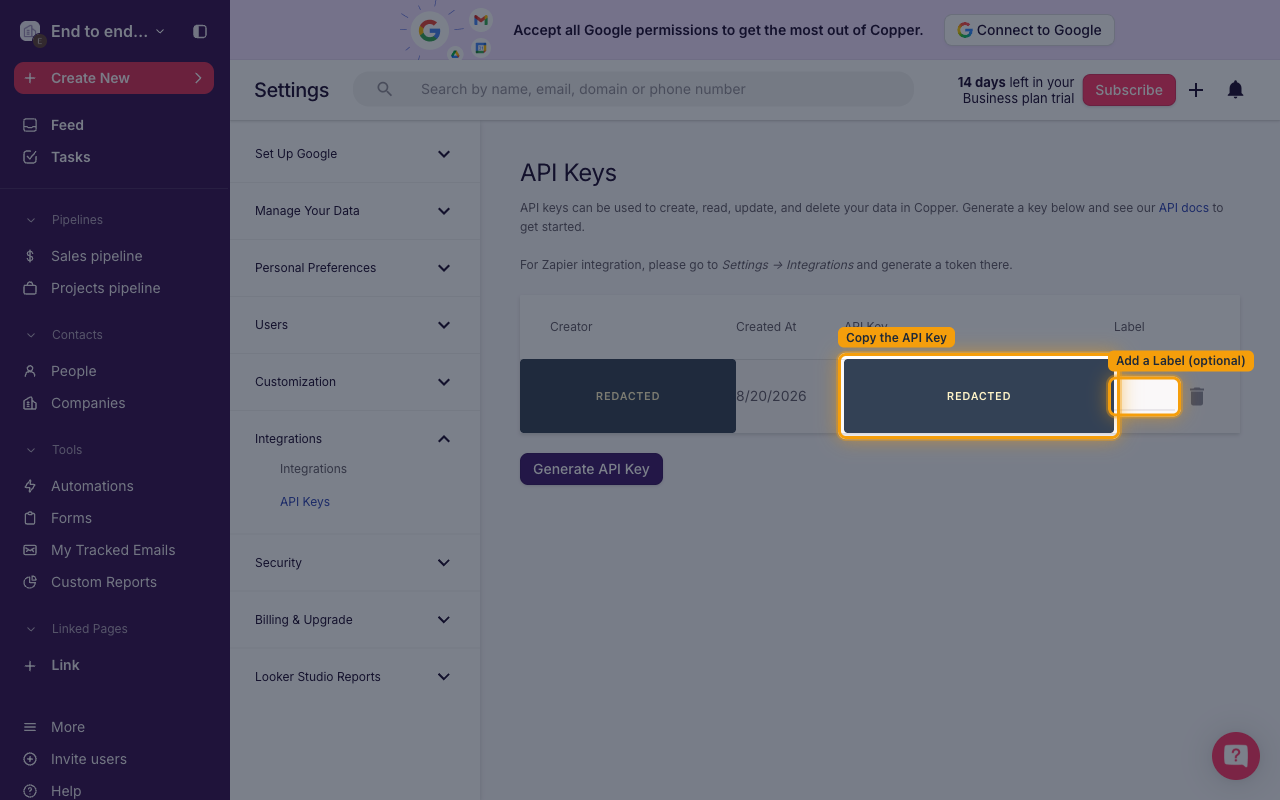Open the red help chat bubble
1280x800 pixels.
(x=1236, y=755)
